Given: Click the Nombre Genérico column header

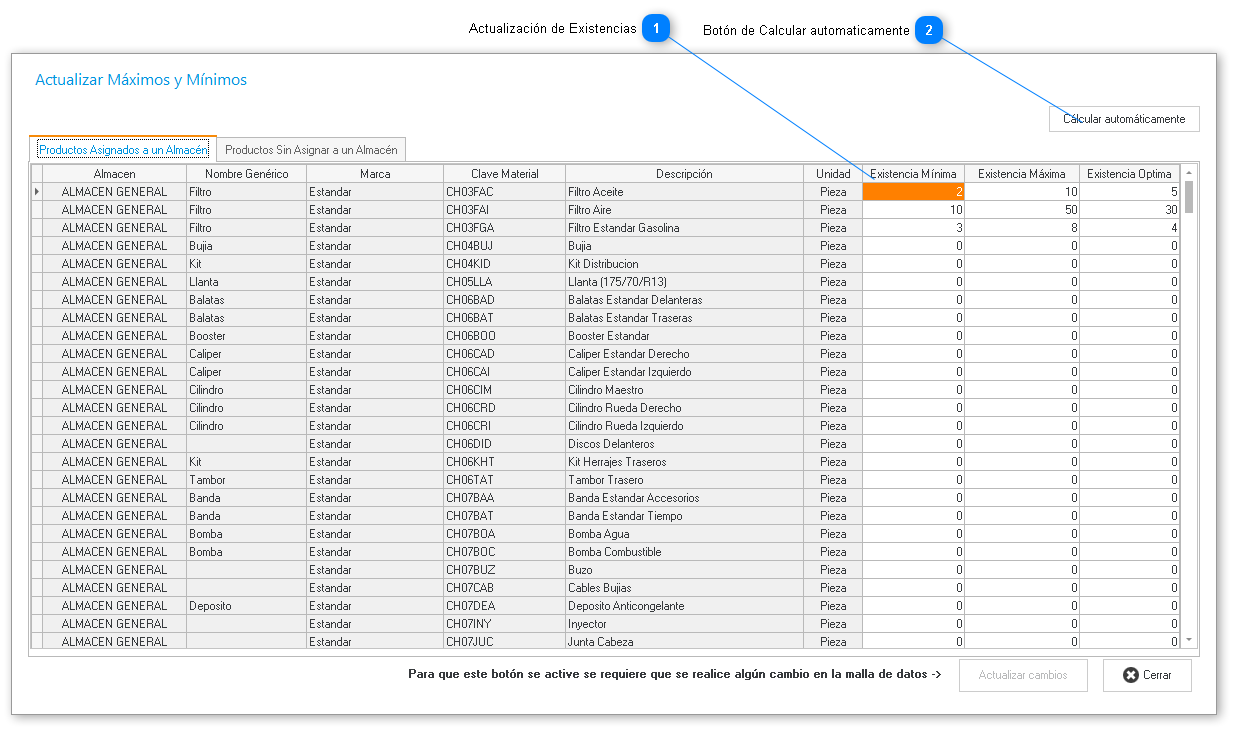Looking at the screenshot, I should [246, 174].
